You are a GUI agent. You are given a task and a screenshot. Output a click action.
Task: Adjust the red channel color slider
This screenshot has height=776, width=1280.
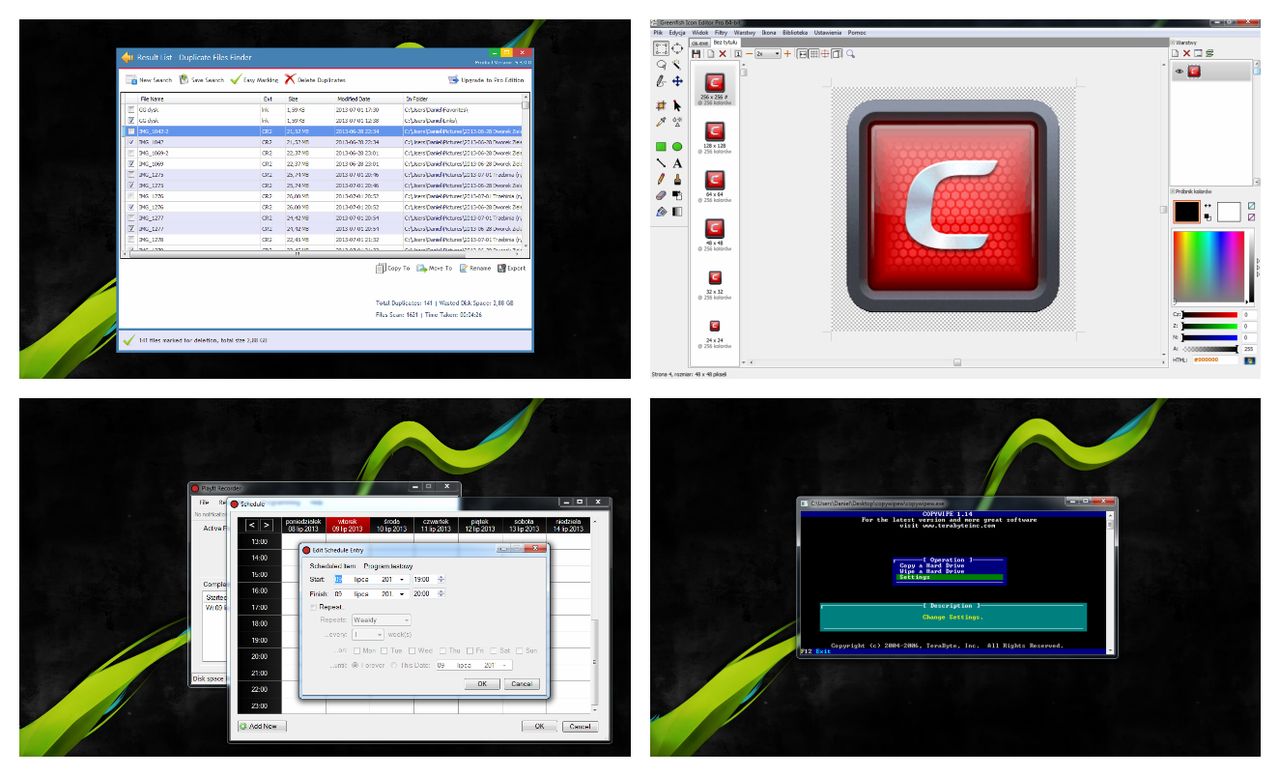coord(1211,315)
